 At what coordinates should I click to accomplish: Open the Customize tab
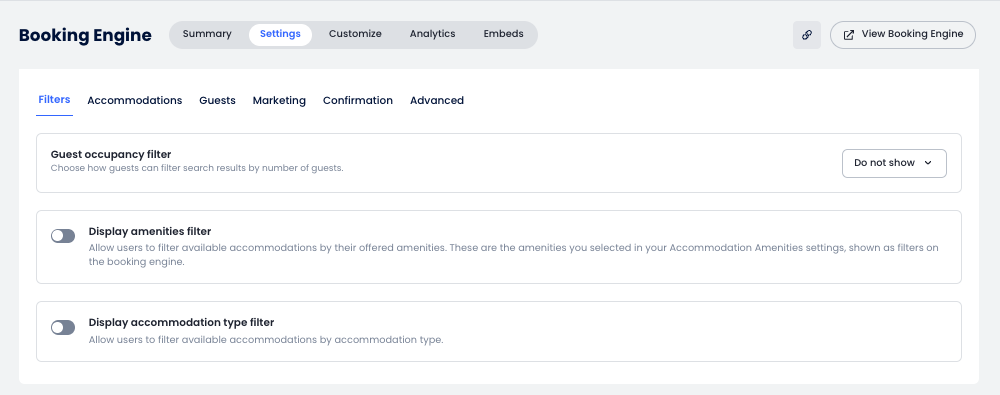[x=355, y=34]
